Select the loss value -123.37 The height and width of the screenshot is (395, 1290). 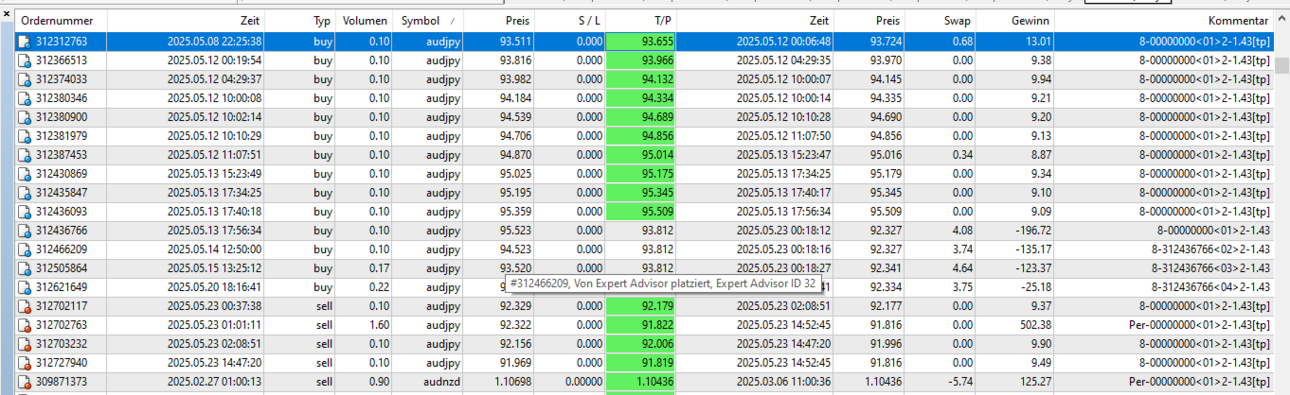pyautogui.click(x=1032, y=269)
